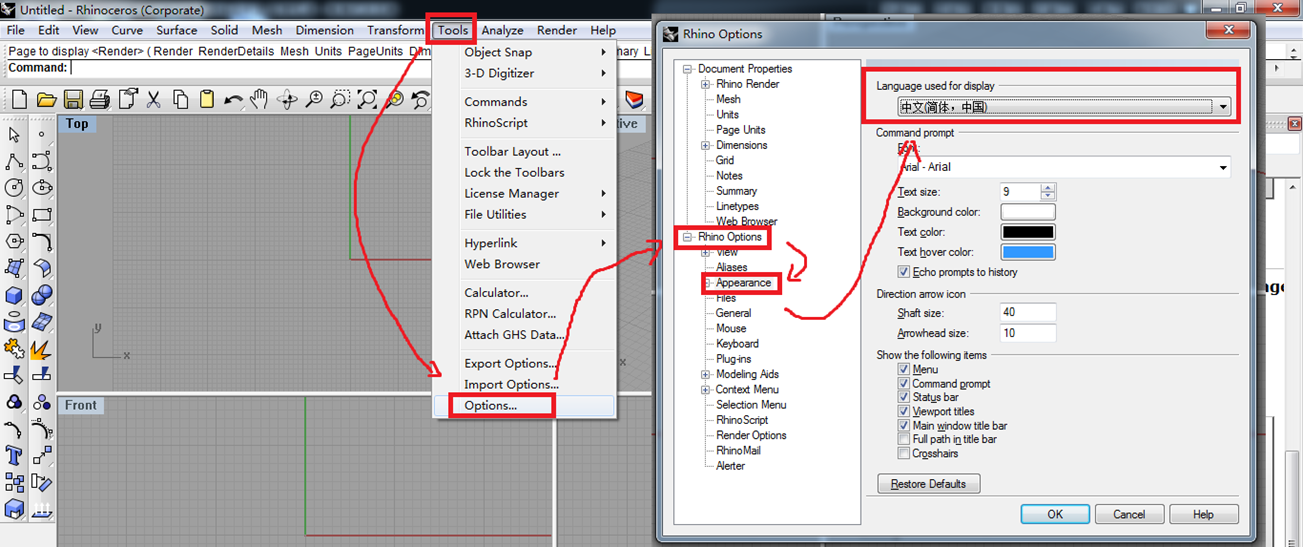Image resolution: width=1303 pixels, height=547 pixels.
Task: Click OK in Rhino Options dialog
Action: click(x=1055, y=514)
